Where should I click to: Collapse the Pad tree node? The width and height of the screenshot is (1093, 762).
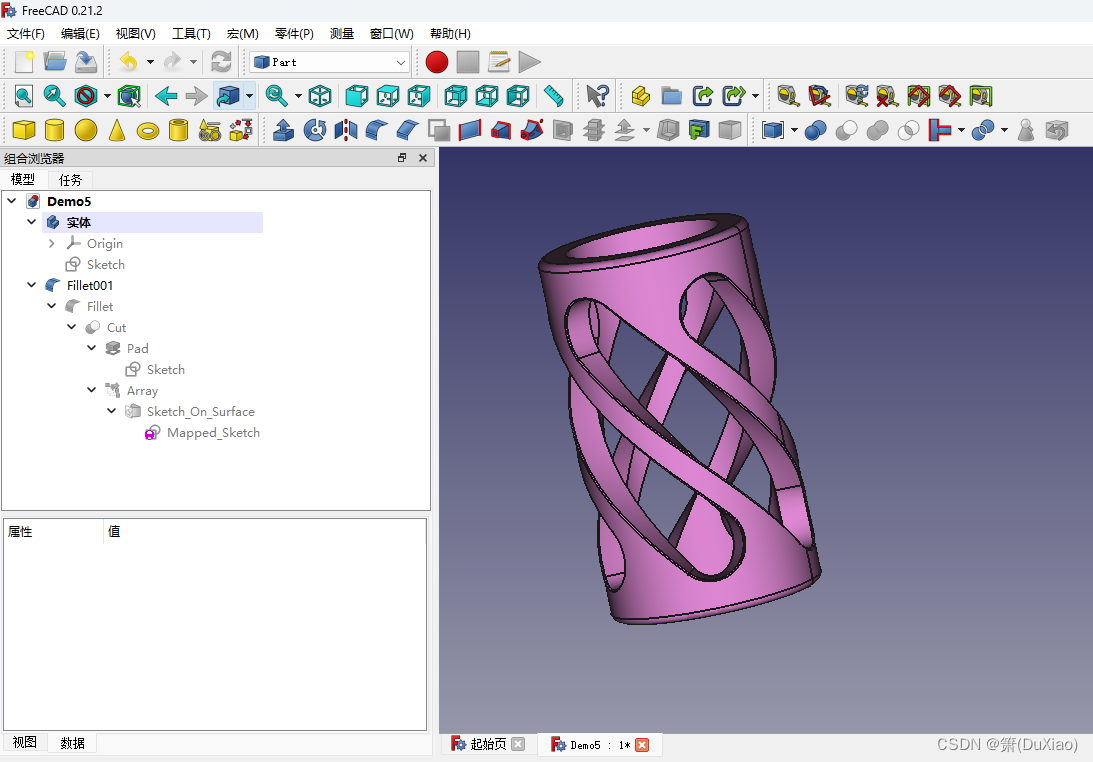point(91,348)
